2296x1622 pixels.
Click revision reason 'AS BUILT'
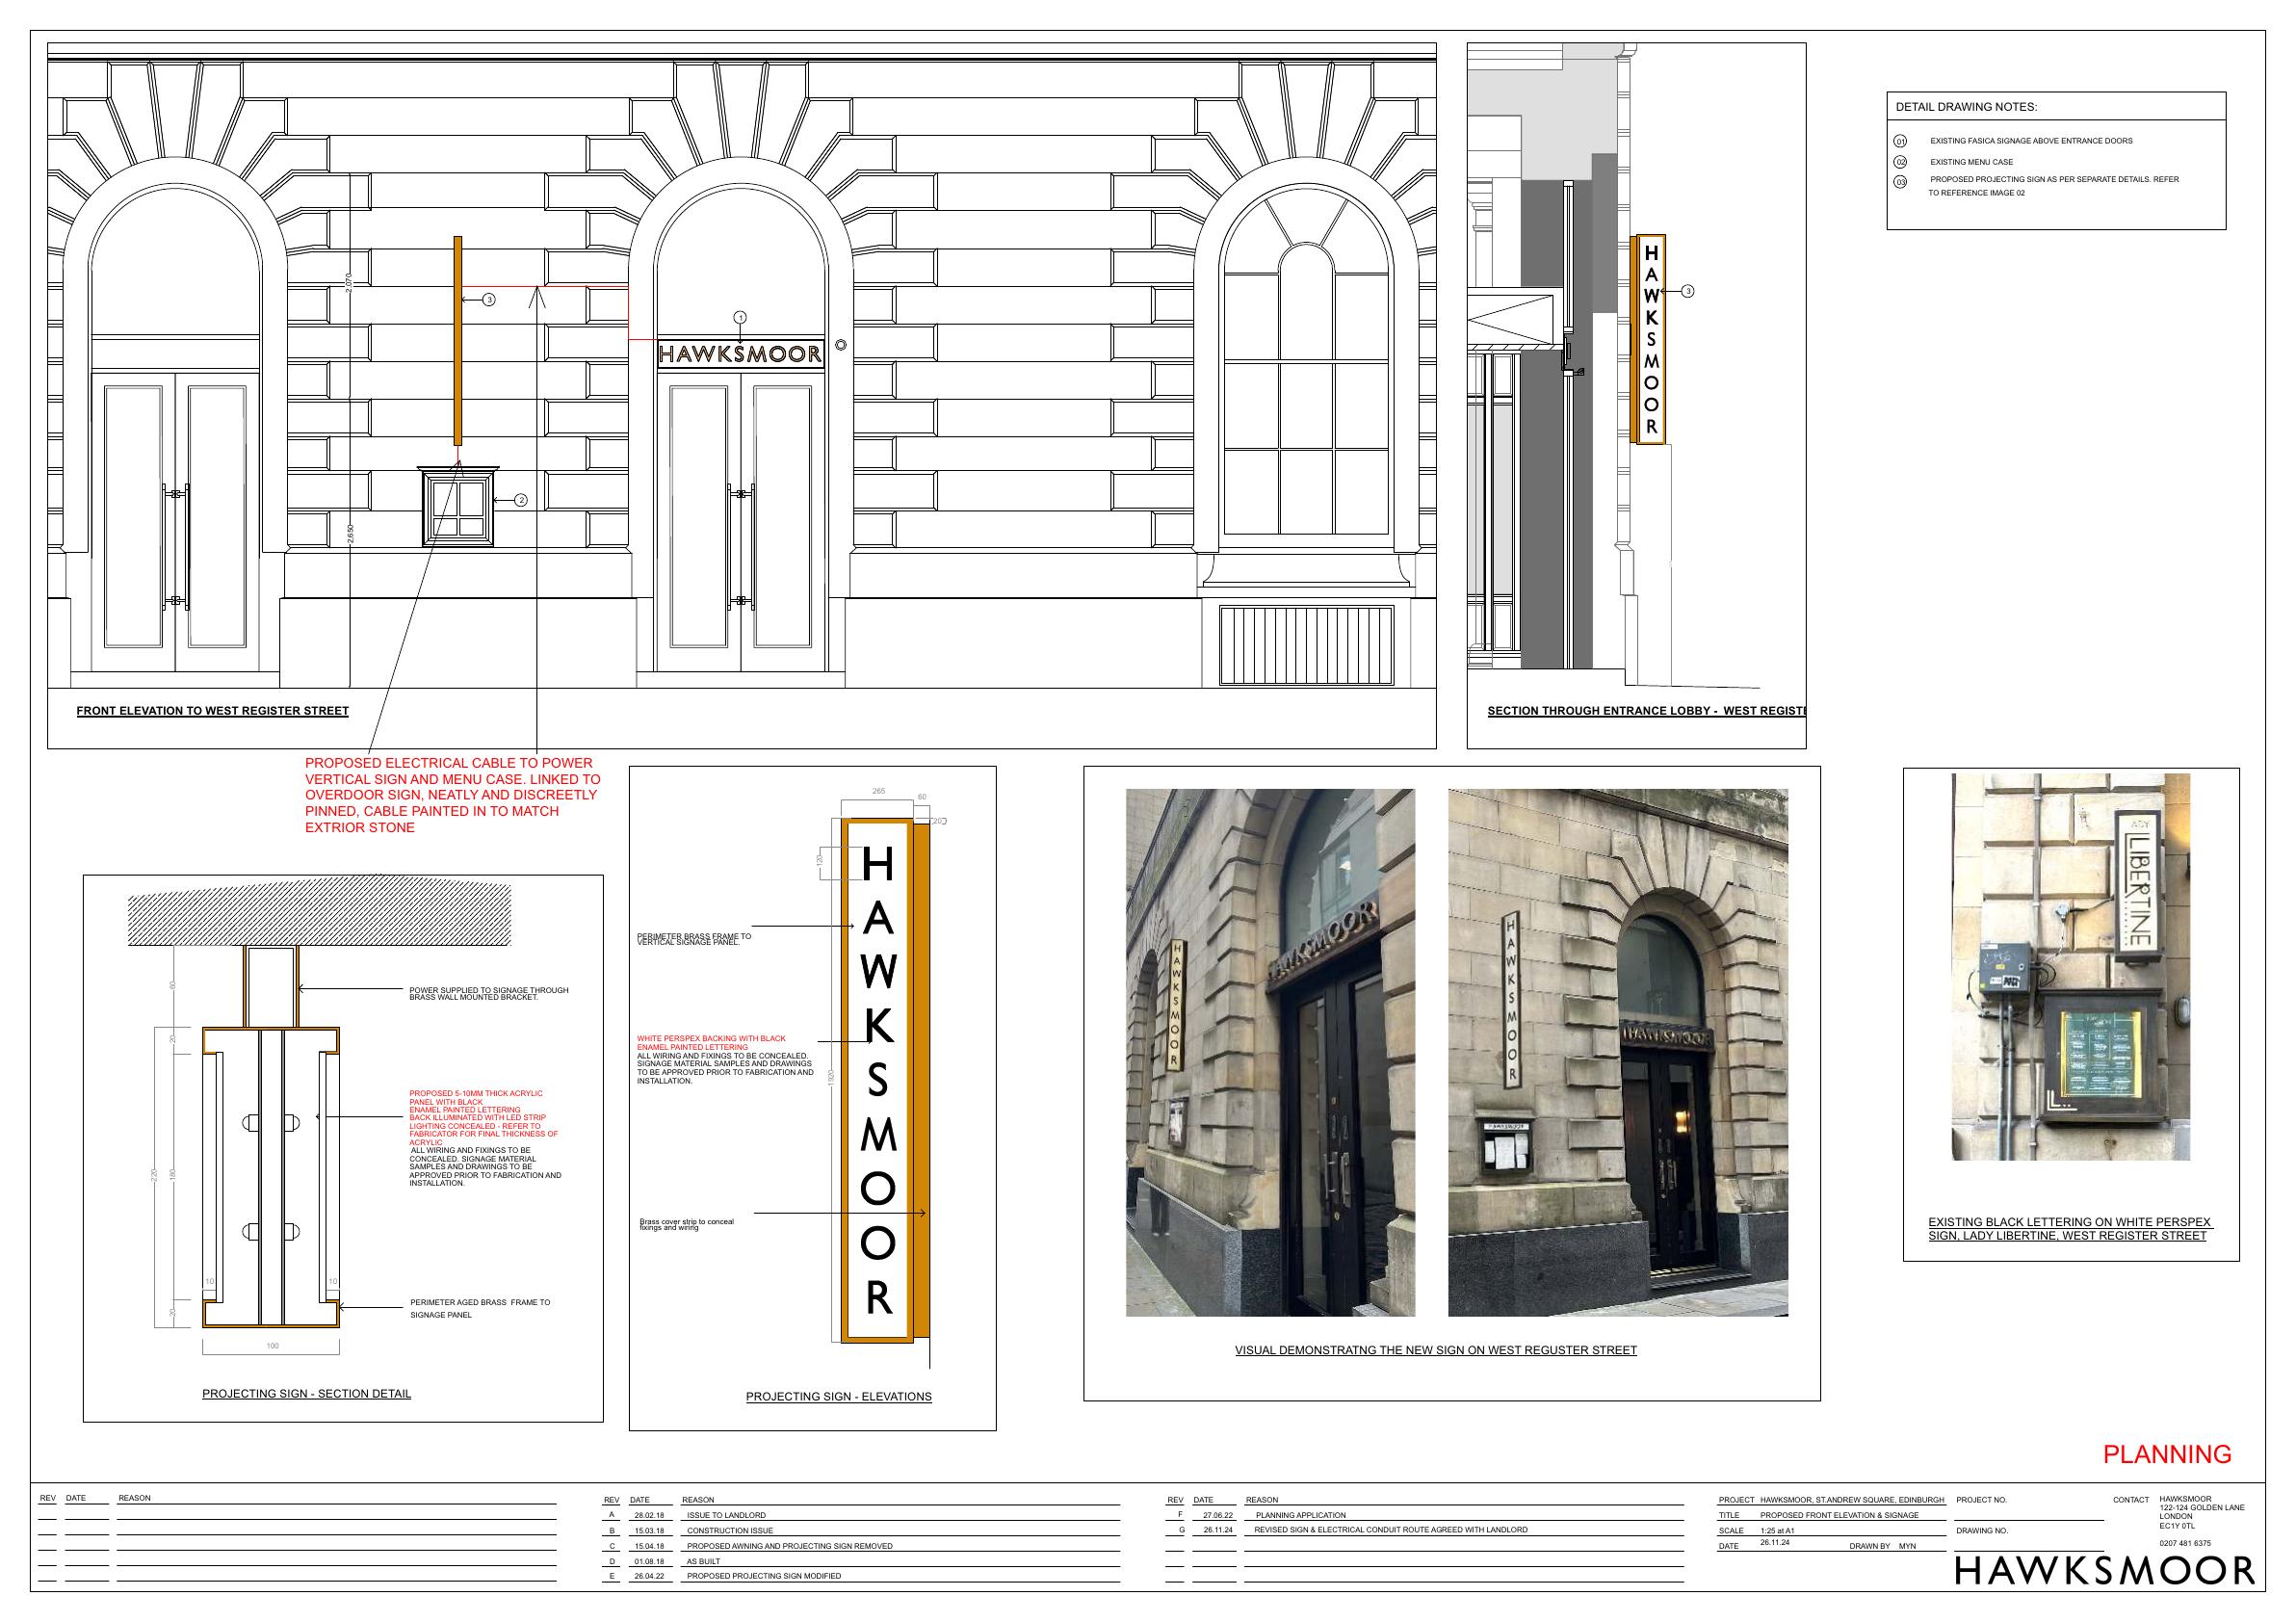[x=703, y=1561]
